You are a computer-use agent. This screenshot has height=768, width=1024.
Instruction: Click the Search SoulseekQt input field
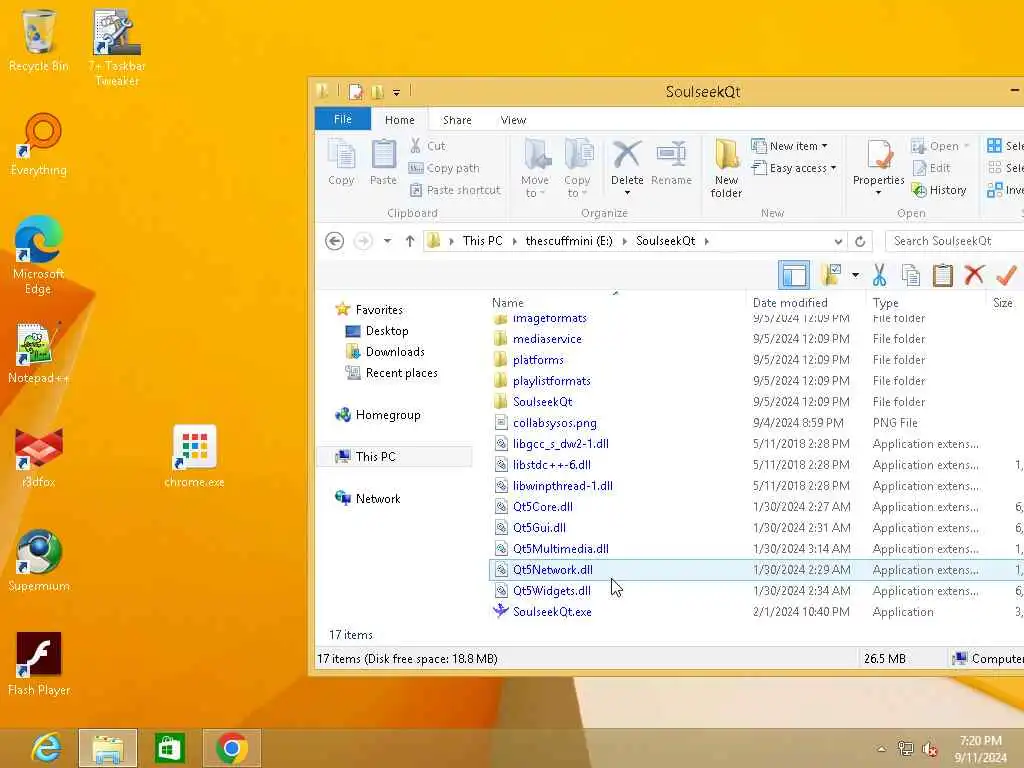tap(955, 241)
